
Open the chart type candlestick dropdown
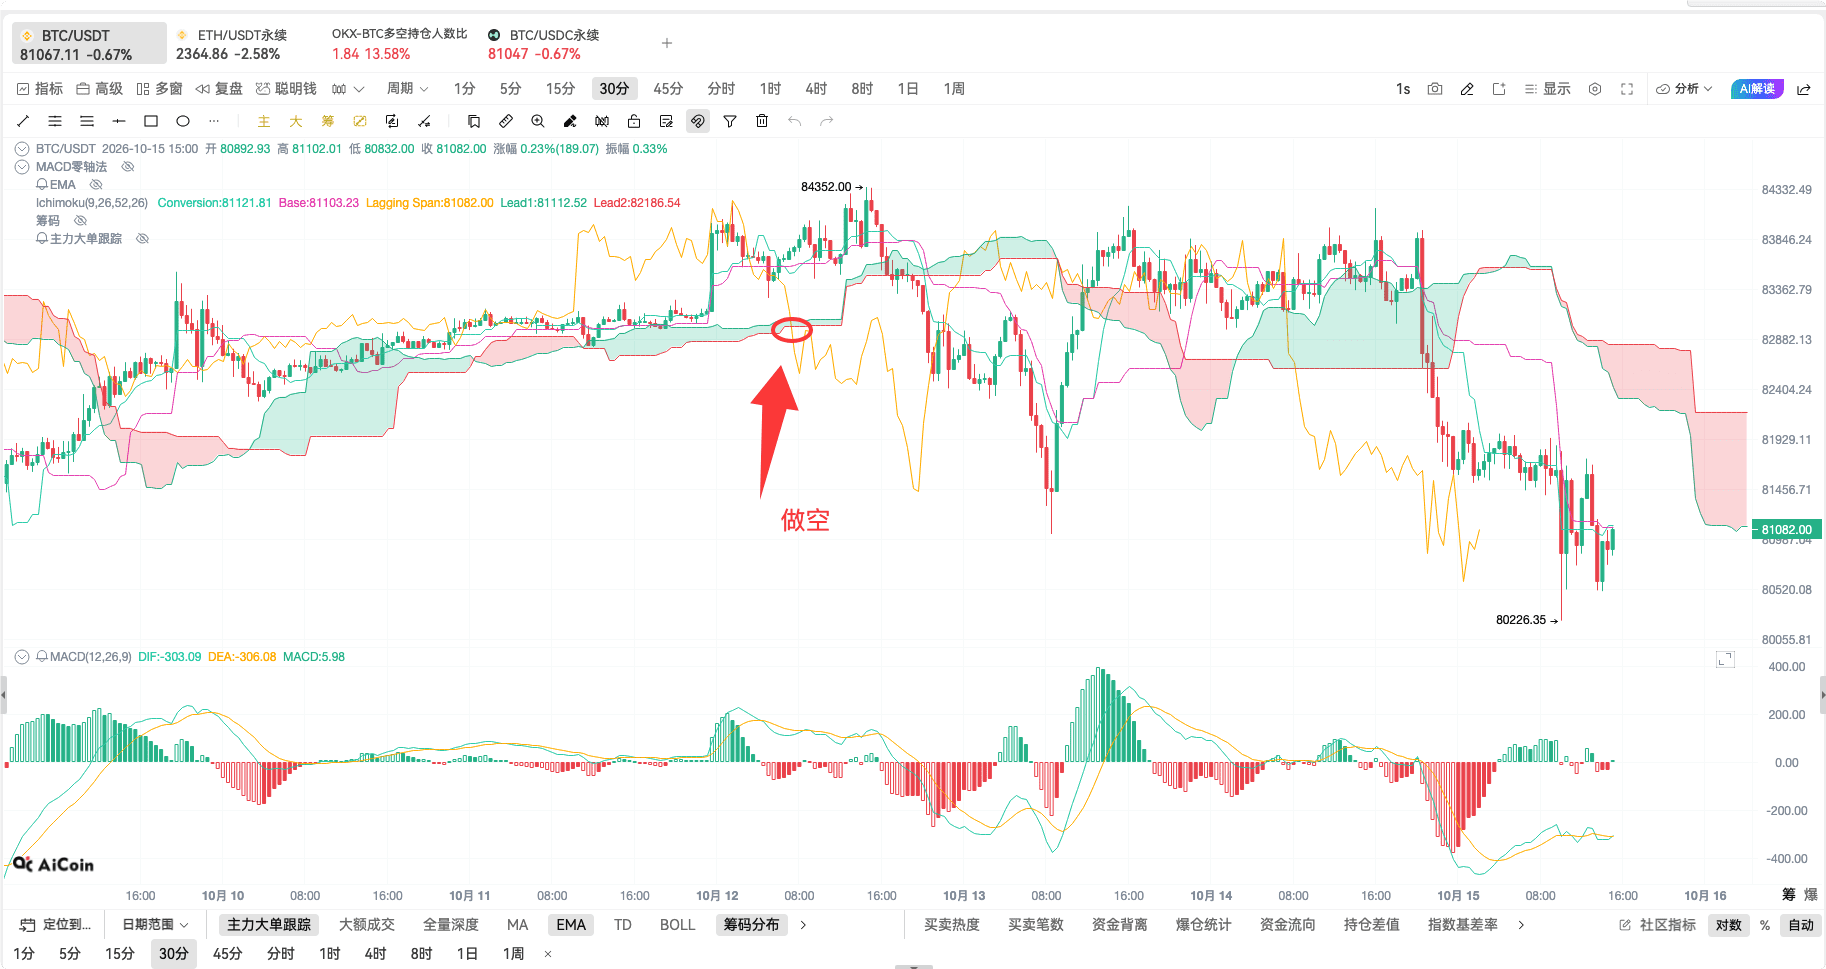click(x=348, y=89)
